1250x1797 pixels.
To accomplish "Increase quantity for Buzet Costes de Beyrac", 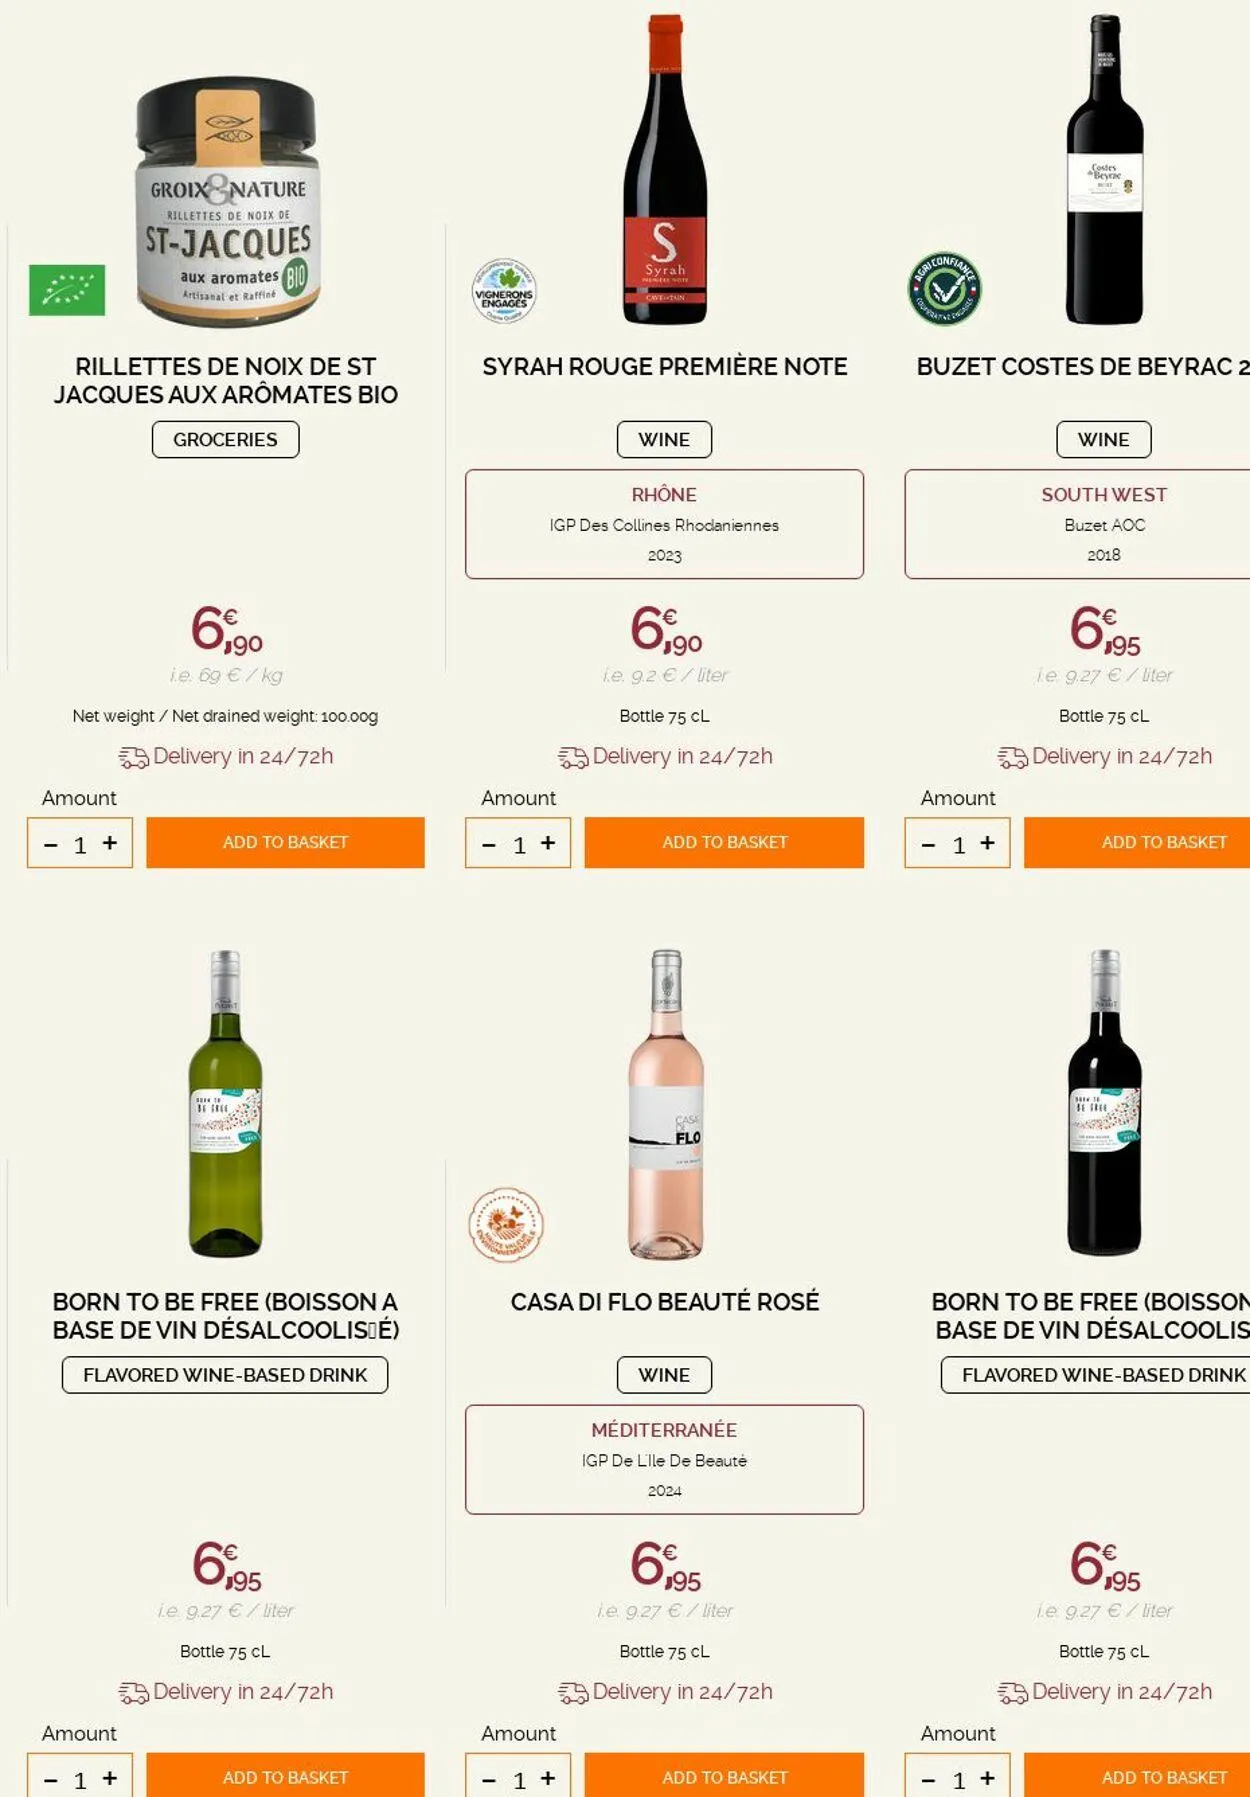I will click(x=987, y=843).
